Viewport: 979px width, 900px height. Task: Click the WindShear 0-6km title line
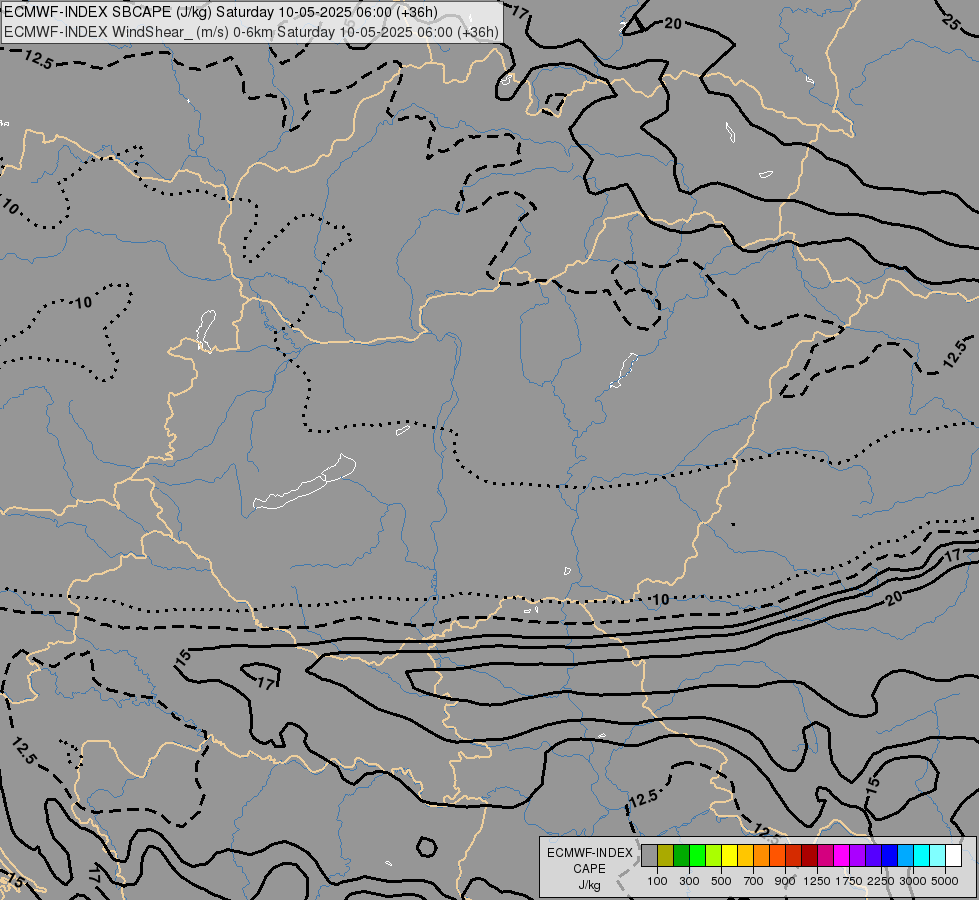tap(251, 32)
